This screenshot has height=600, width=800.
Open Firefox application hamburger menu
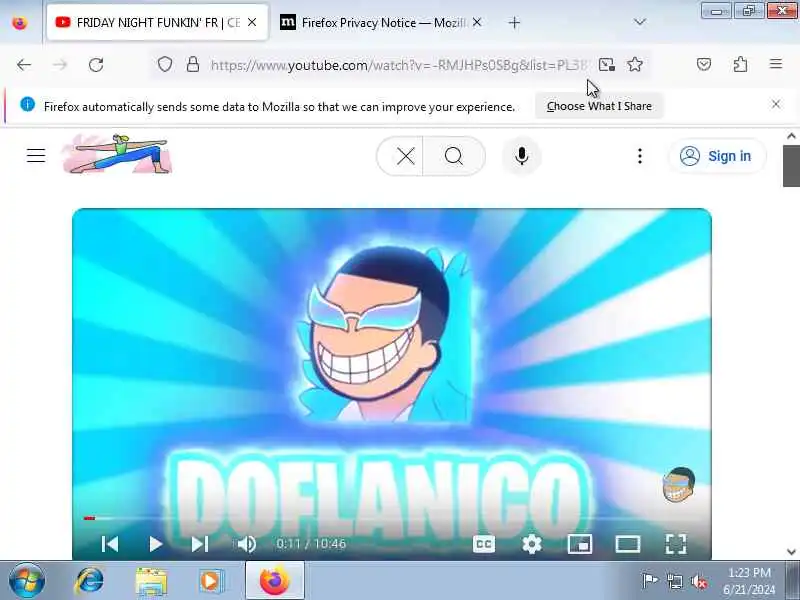776,64
